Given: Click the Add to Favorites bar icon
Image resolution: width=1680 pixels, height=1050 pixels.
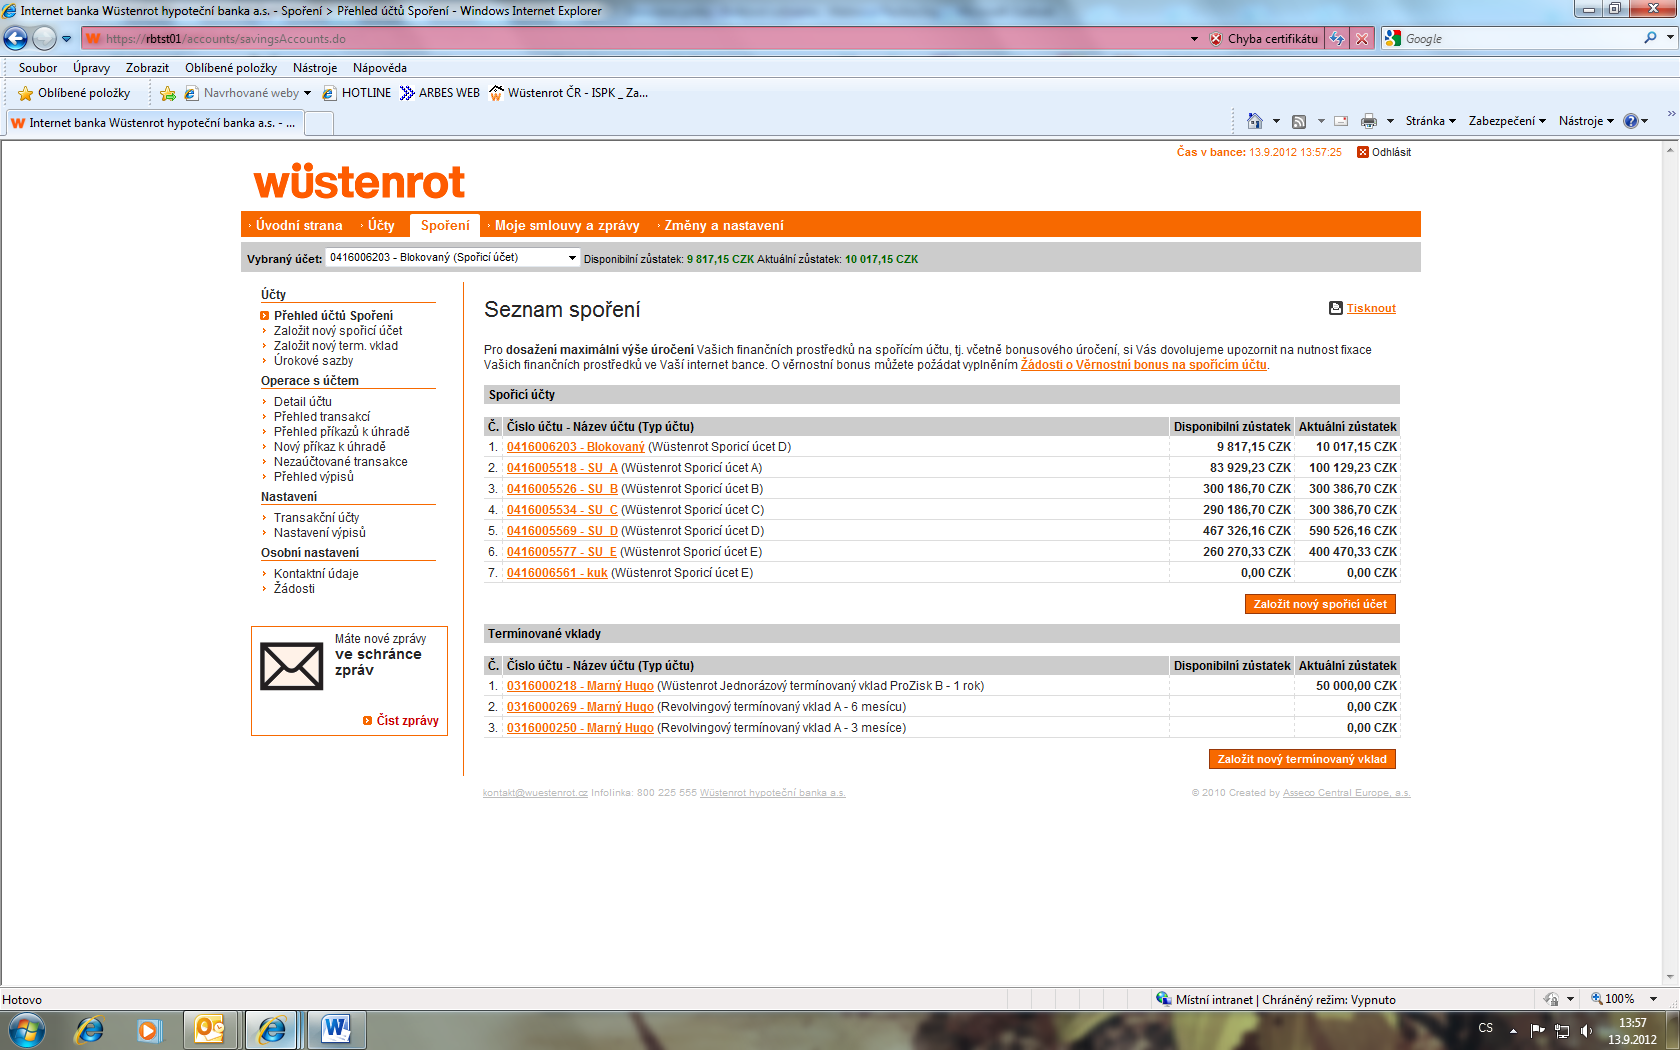Looking at the screenshot, I should [x=168, y=93].
